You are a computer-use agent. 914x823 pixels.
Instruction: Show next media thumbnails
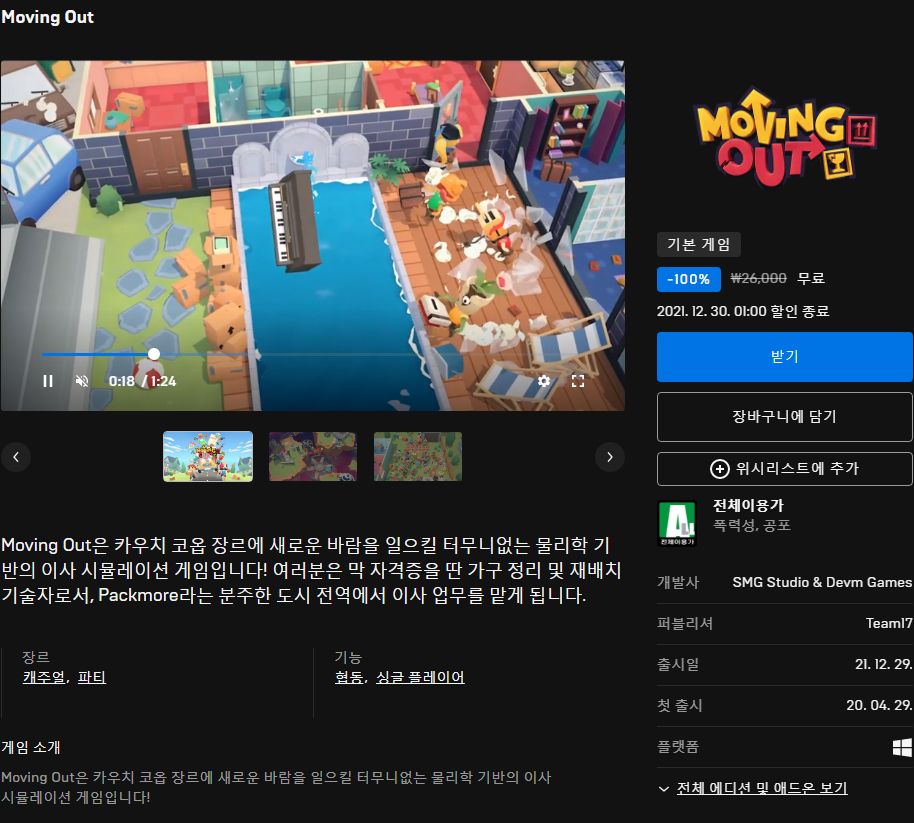click(x=610, y=457)
